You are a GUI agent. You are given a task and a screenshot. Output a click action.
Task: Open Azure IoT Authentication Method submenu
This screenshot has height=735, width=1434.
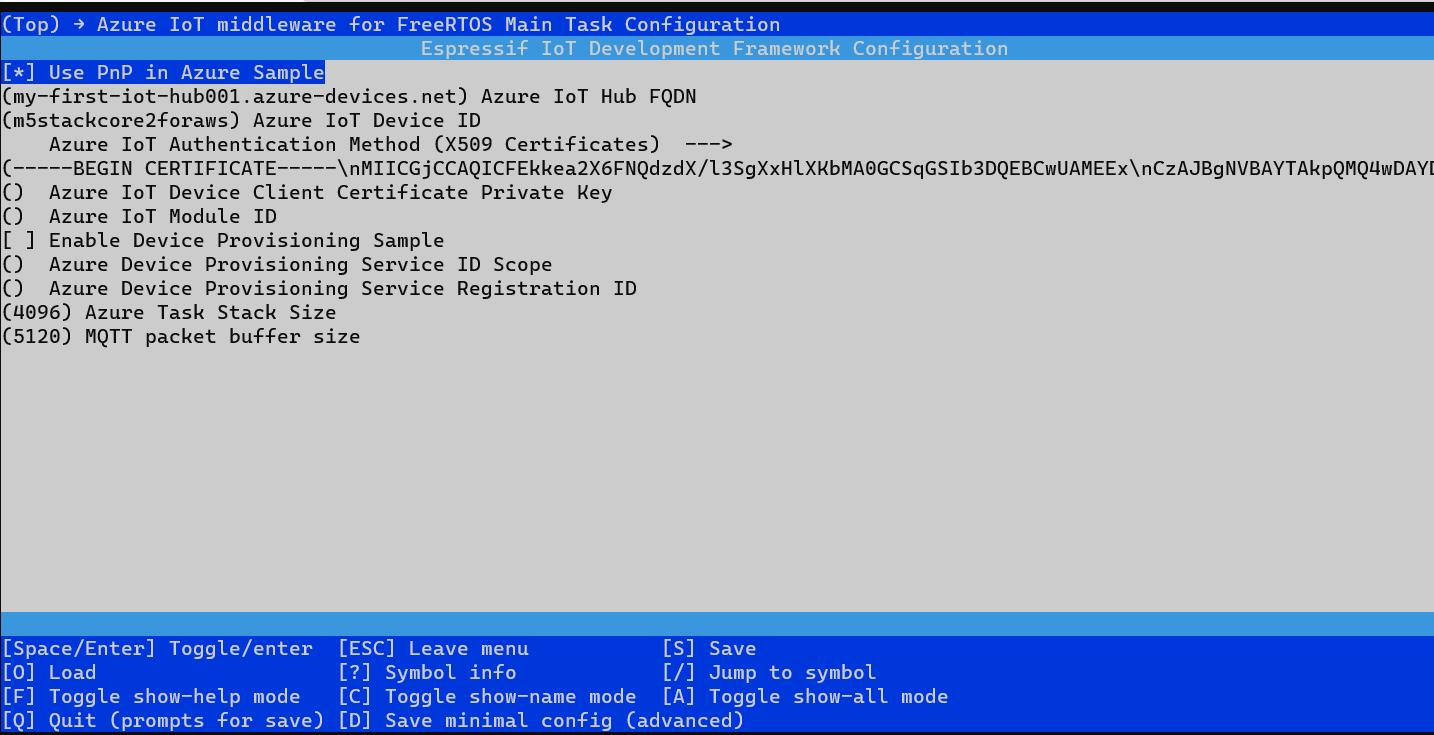391,144
